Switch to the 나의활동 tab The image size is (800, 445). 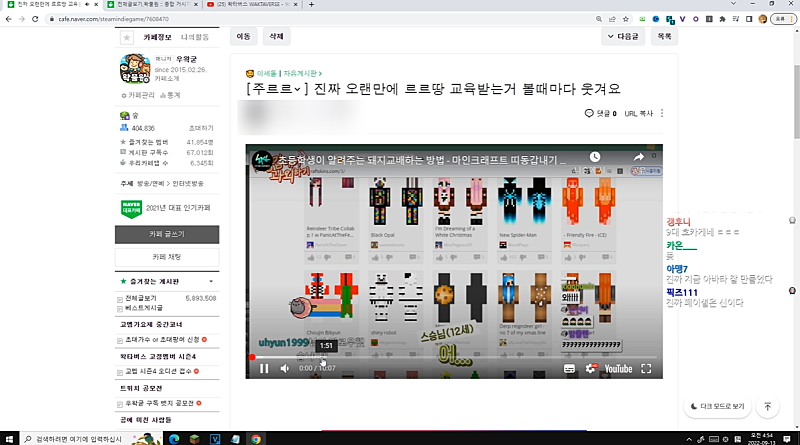tap(195, 37)
